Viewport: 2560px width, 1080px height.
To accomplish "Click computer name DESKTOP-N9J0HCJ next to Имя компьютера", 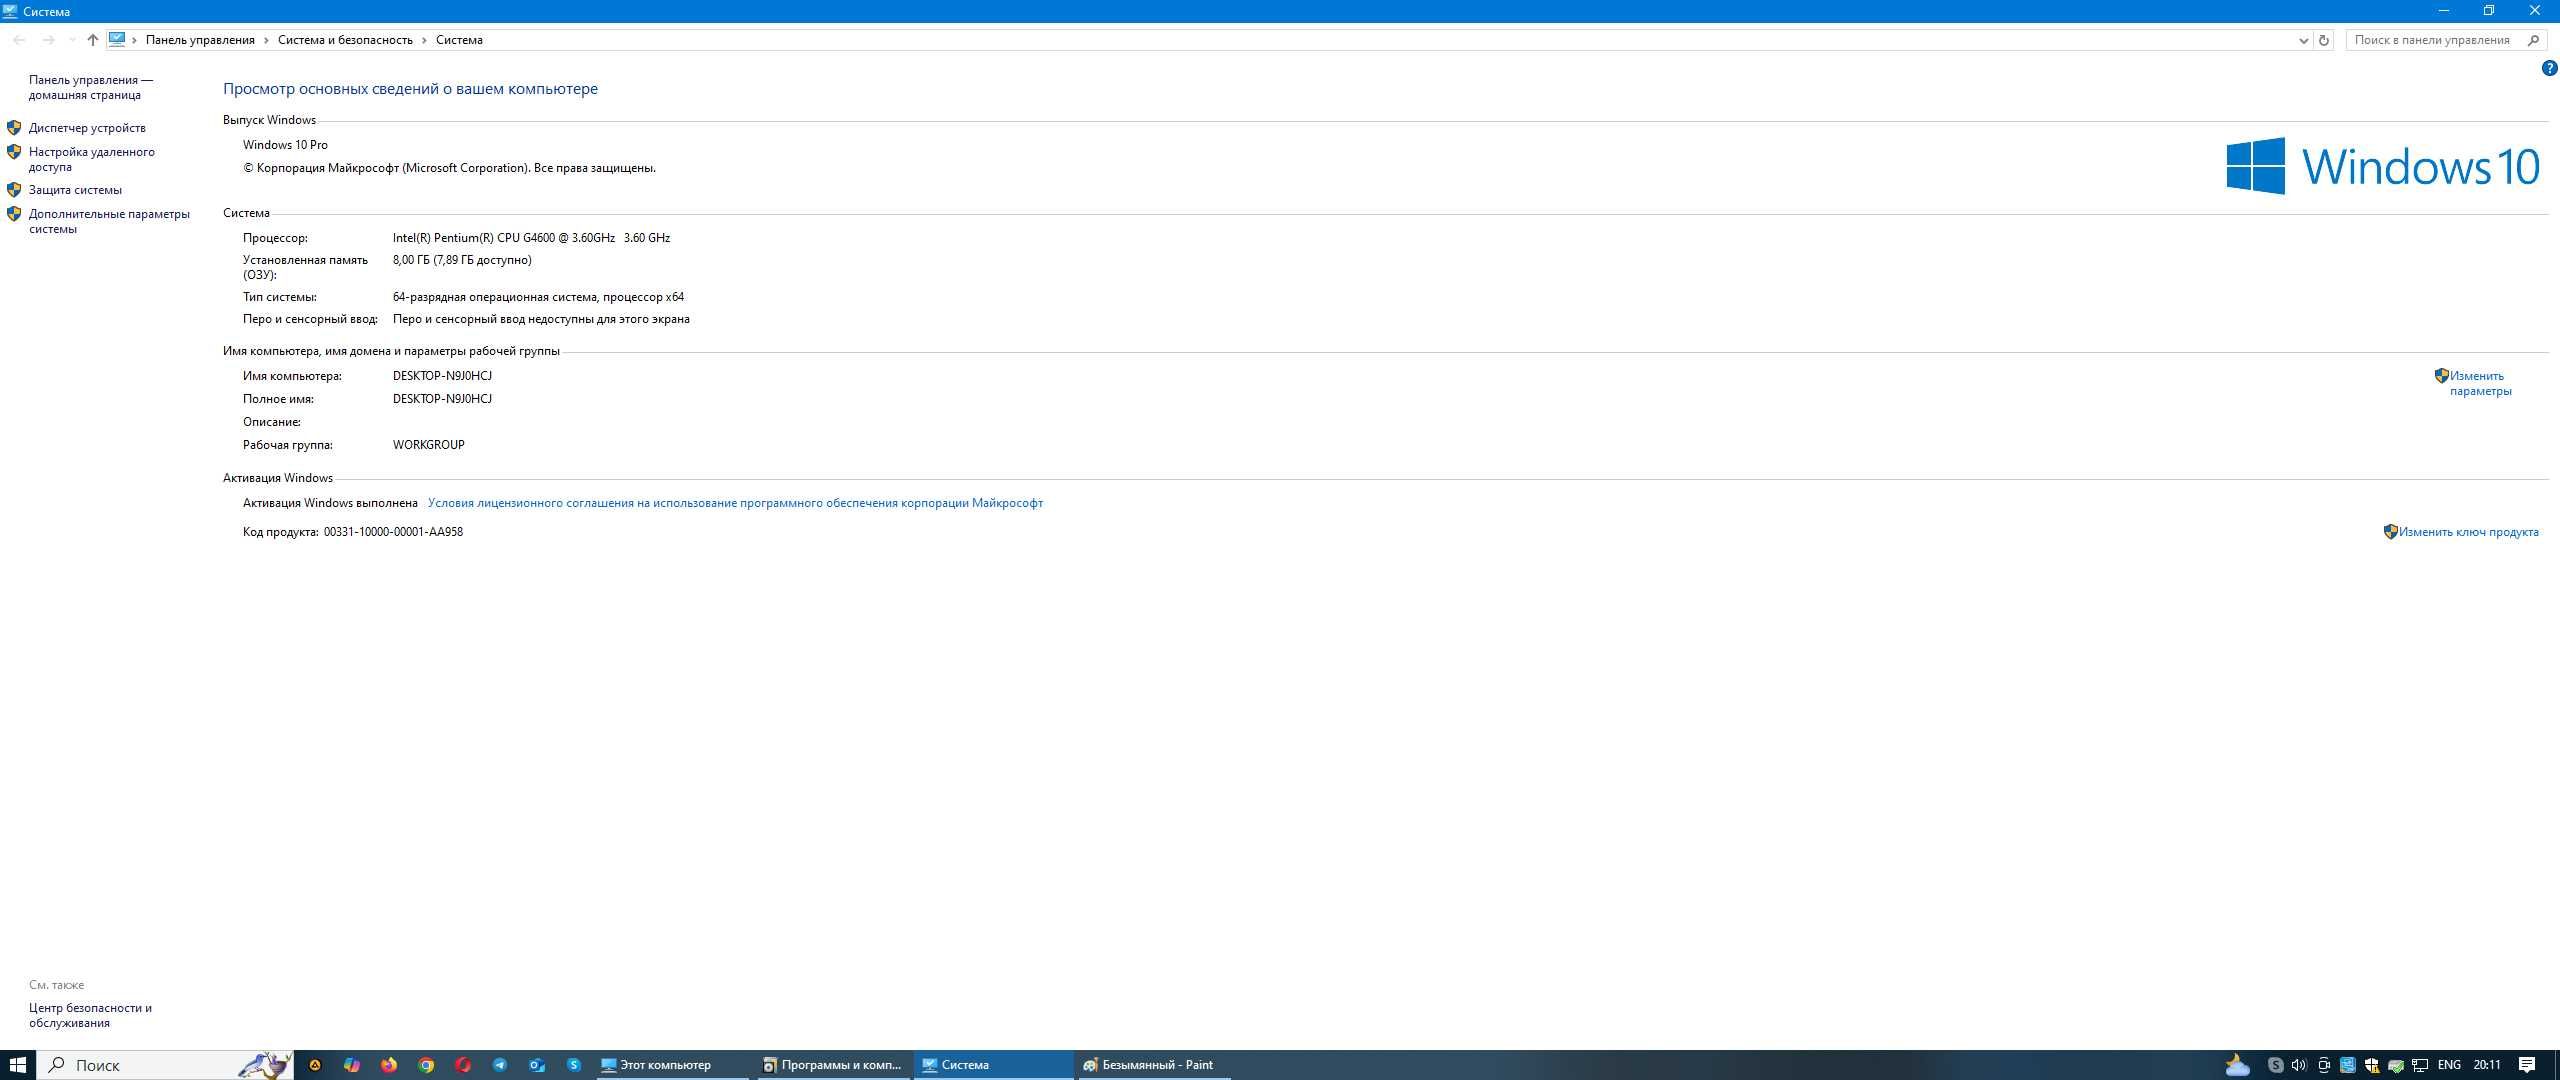I will tap(442, 376).
